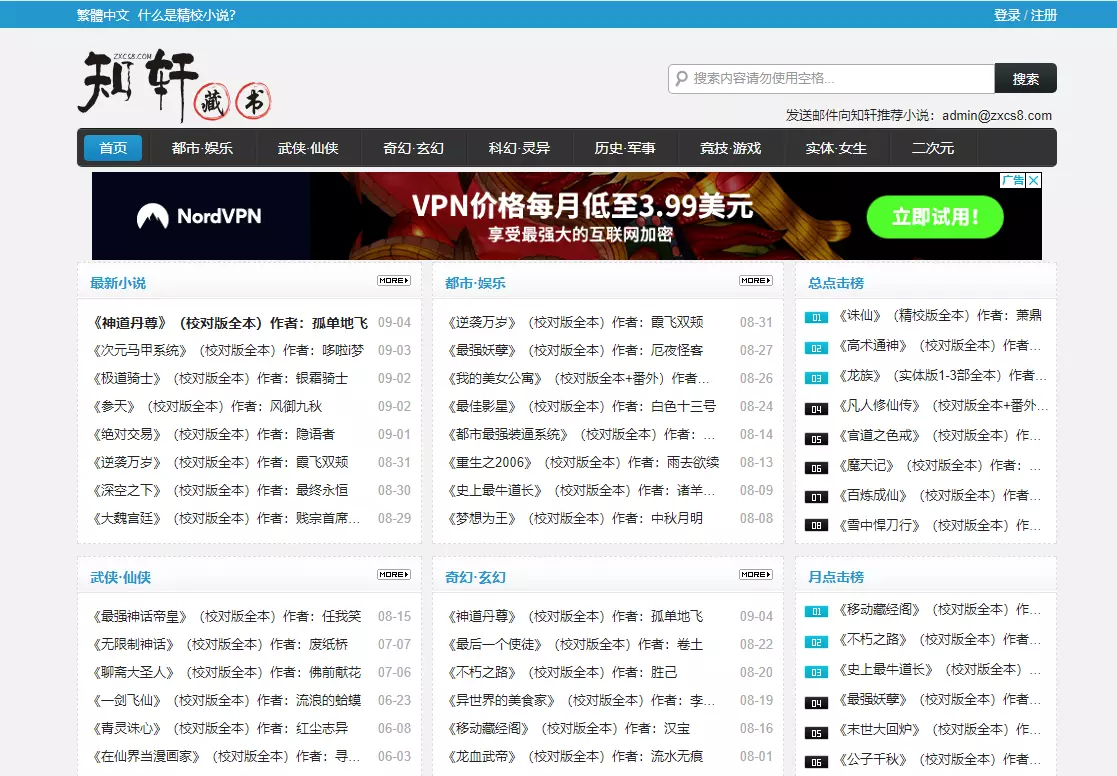The width and height of the screenshot is (1117, 776).
Task: Click rank 06 badge in 月点击榜
Action: click(x=816, y=762)
